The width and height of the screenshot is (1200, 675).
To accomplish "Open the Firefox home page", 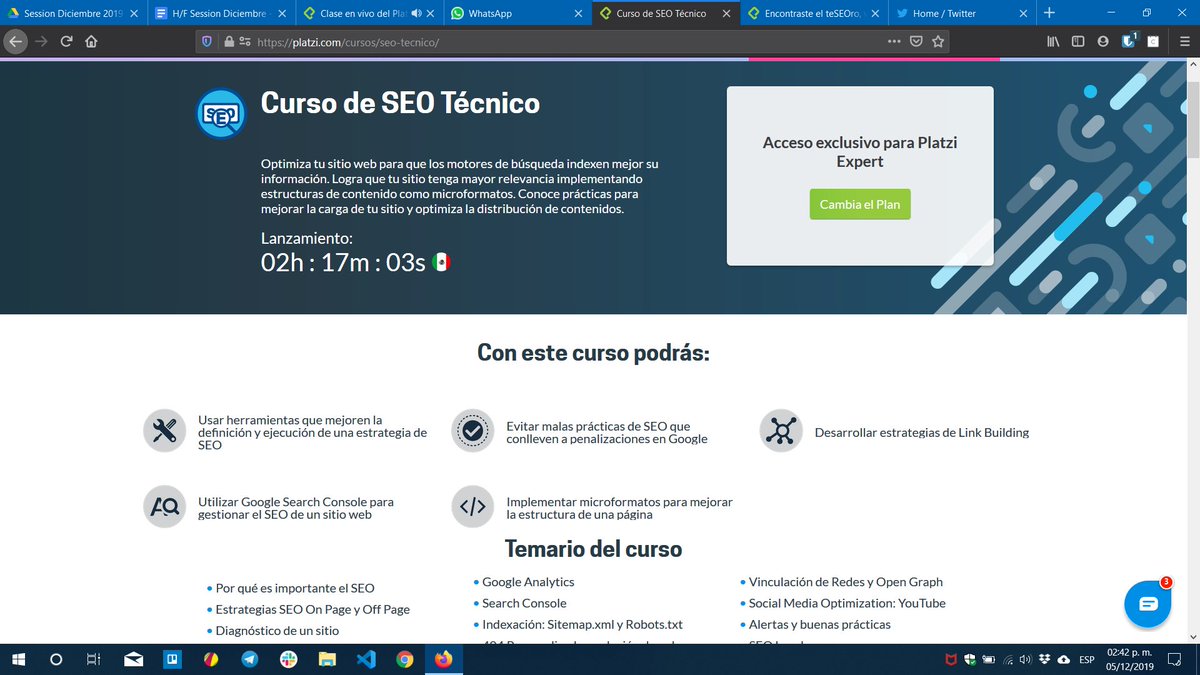I will point(92,42).
